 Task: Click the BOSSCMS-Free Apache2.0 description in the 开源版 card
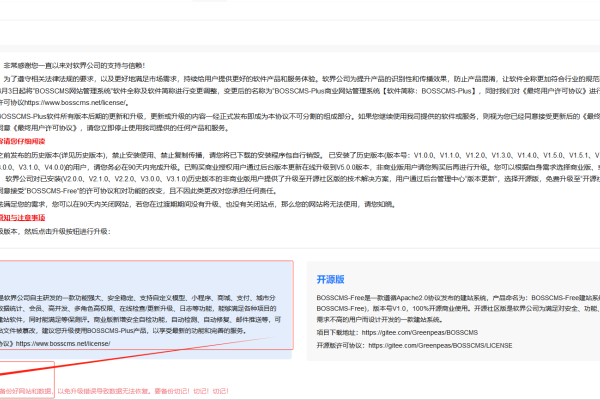coord(458,309)
